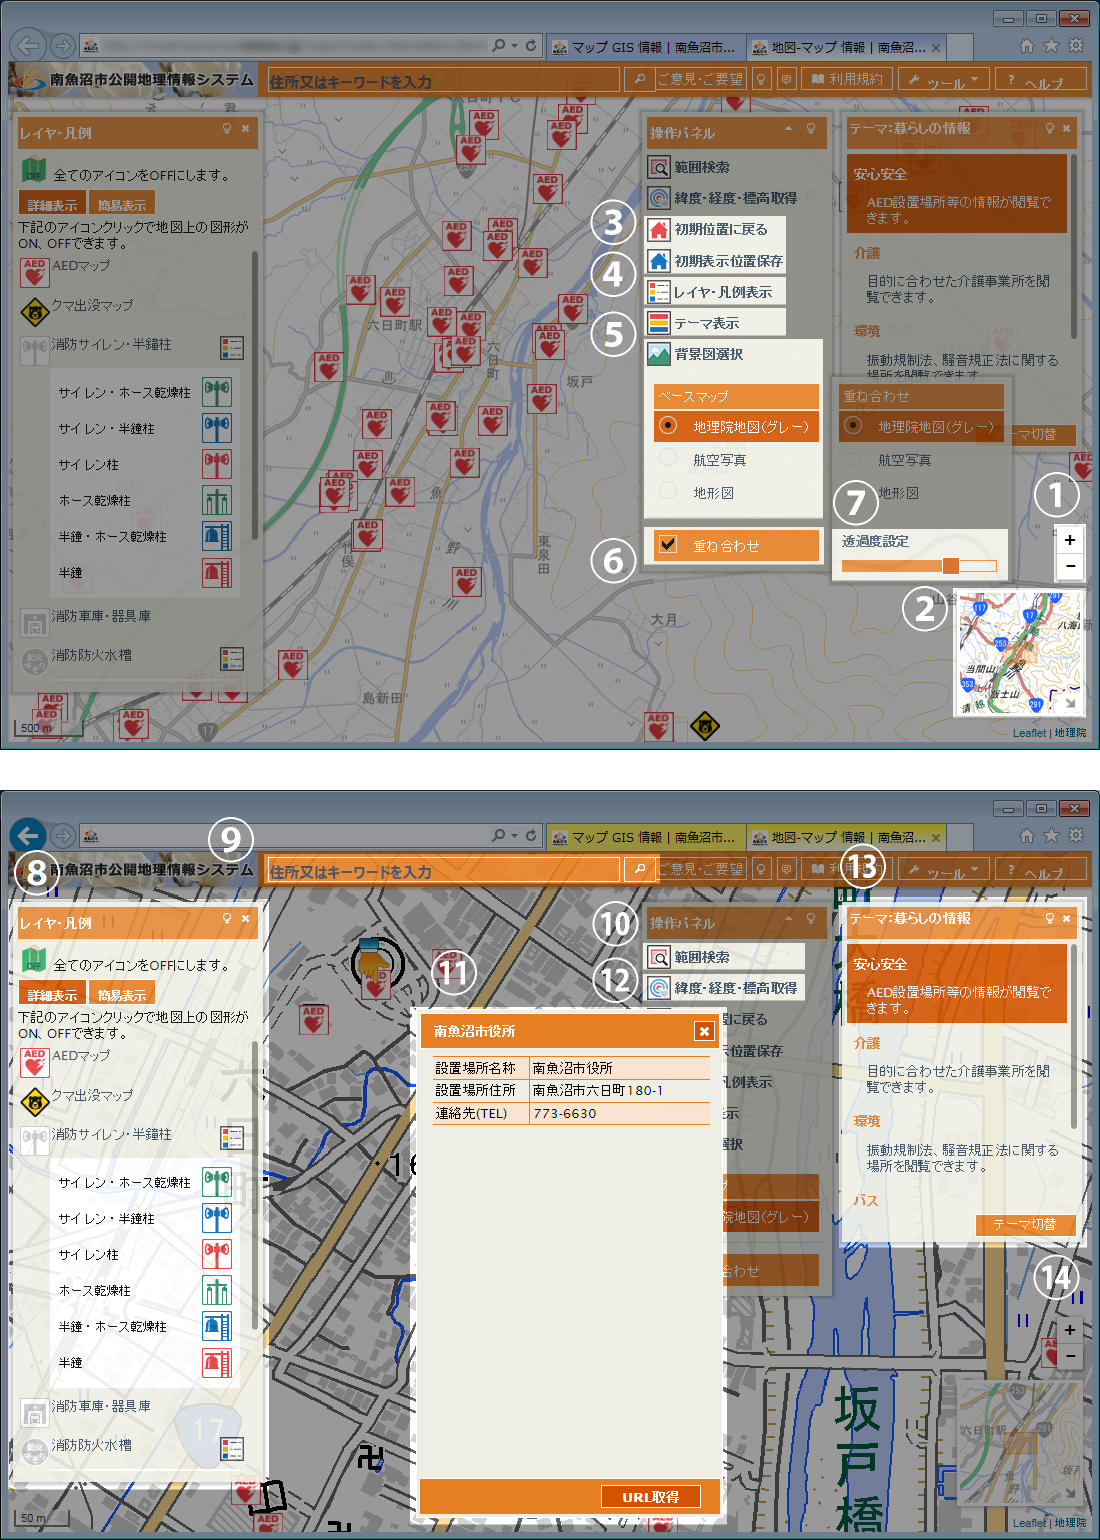Viewport: 1100px width, 1540px height.
Task: Expand the 消防防火水槽 legend icon in the 50 m map window
Action: [x=232, y=1448]
